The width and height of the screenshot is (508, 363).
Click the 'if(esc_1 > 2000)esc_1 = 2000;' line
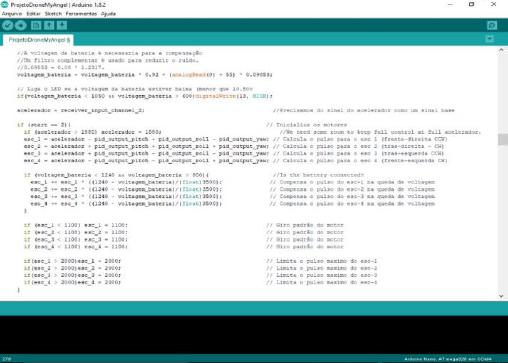coord(72,261)
